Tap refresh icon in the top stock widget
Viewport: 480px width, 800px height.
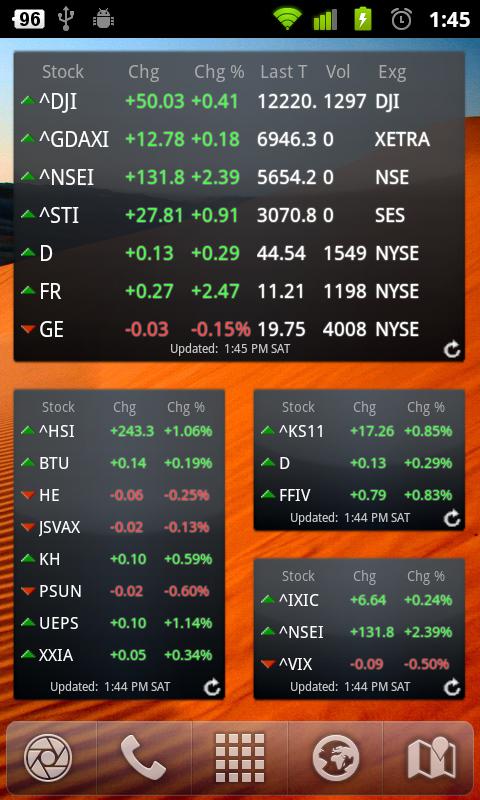451,349
